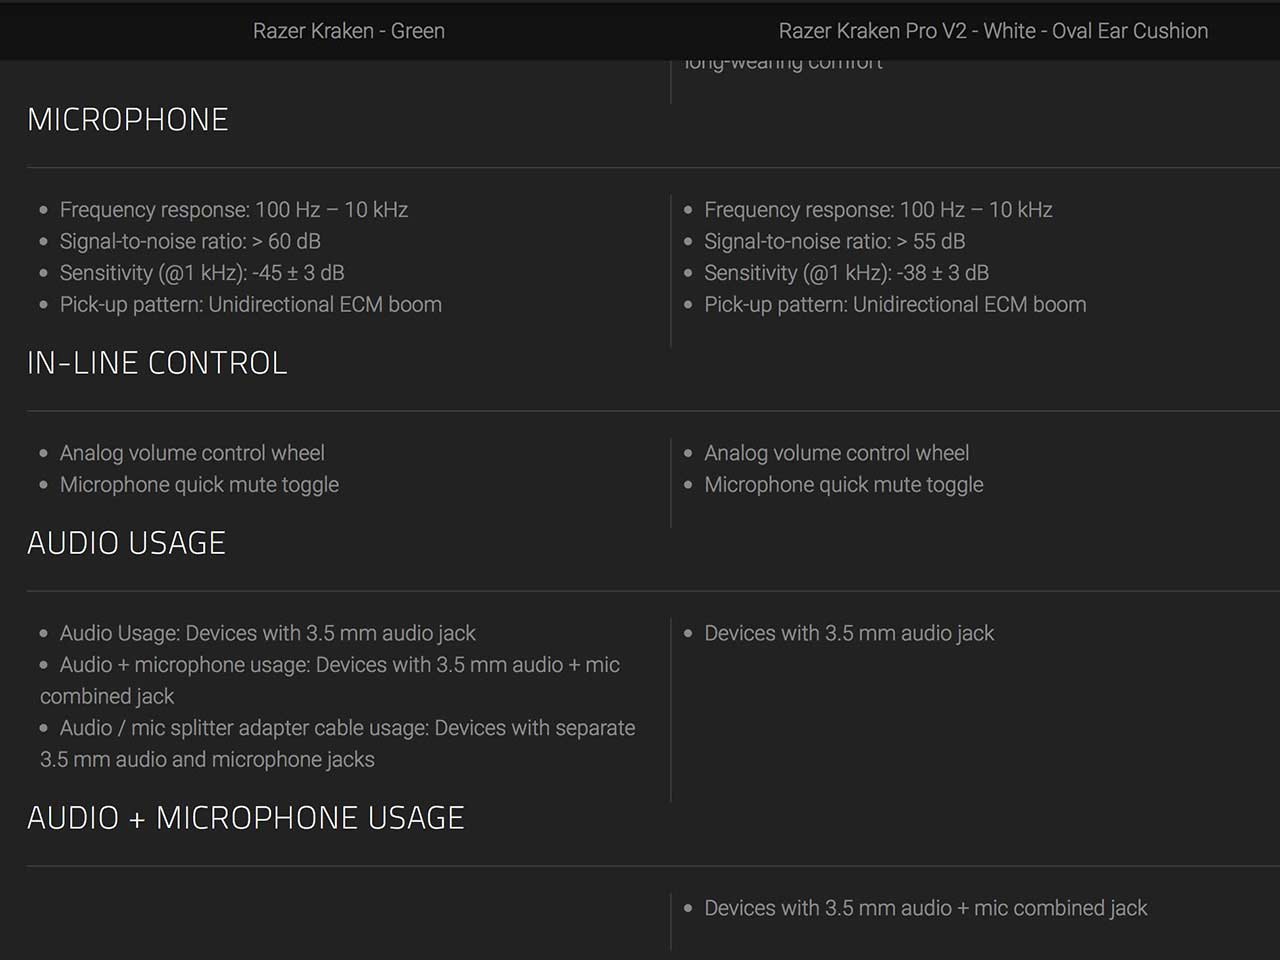Image resolution: width=1280 pixels, height=960 pixels.
Task: Click frequency response in the Kraken Green column
Action: click(x=234, y=210)
